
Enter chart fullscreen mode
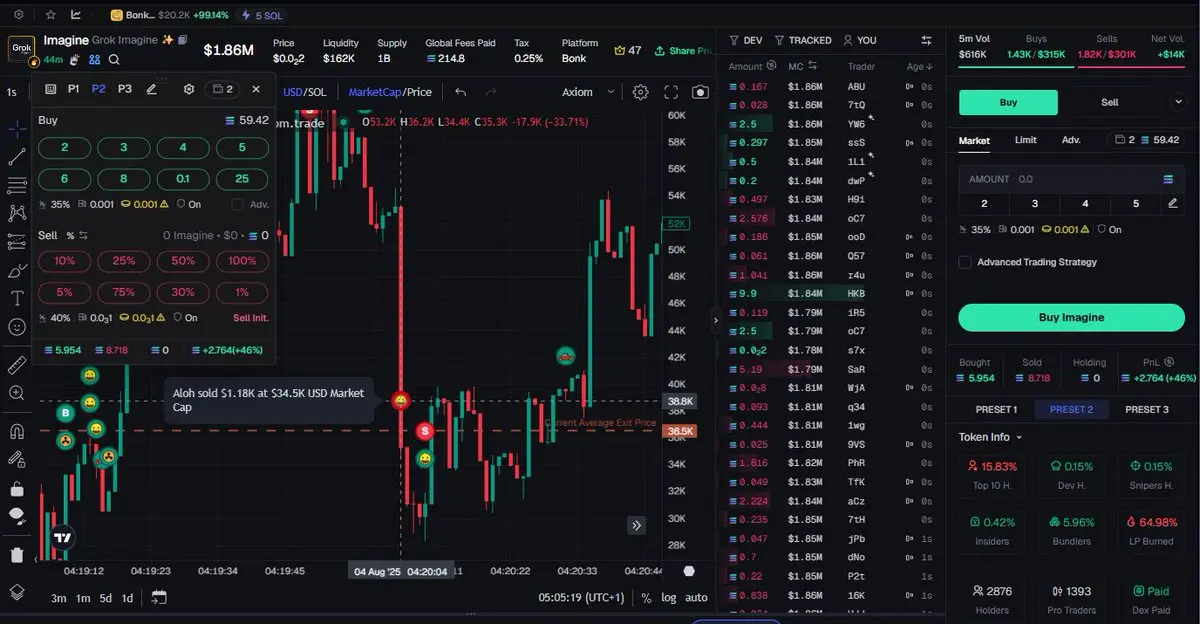click(671, 92)
